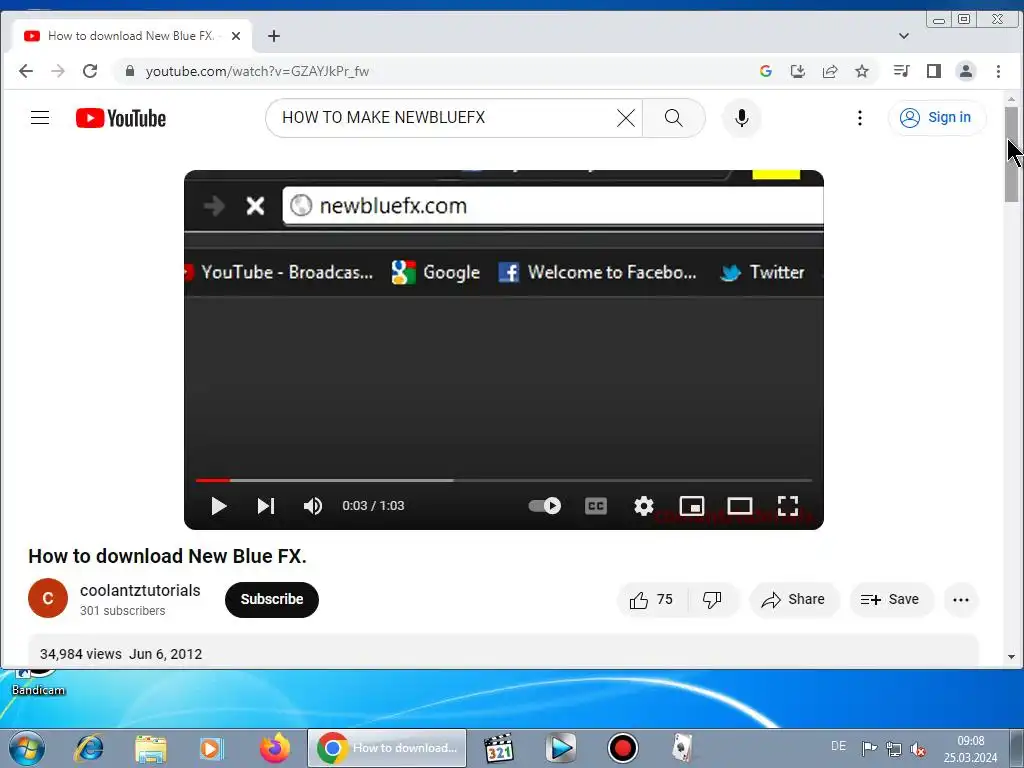This screenshot has height=768, width=1024.
Task: Open YouTube settings three-dot menu
Action: tap(859, 118)
